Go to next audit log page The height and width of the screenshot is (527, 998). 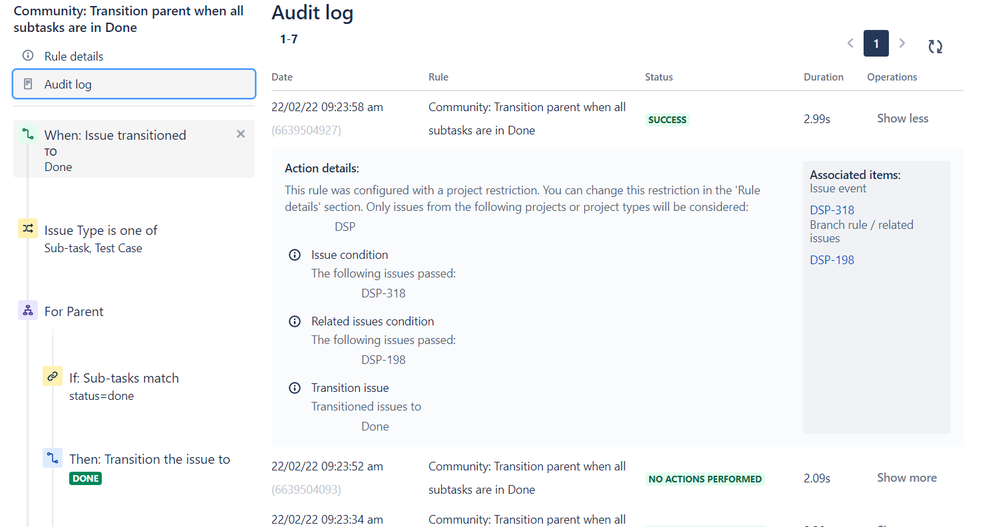point(902,43)
